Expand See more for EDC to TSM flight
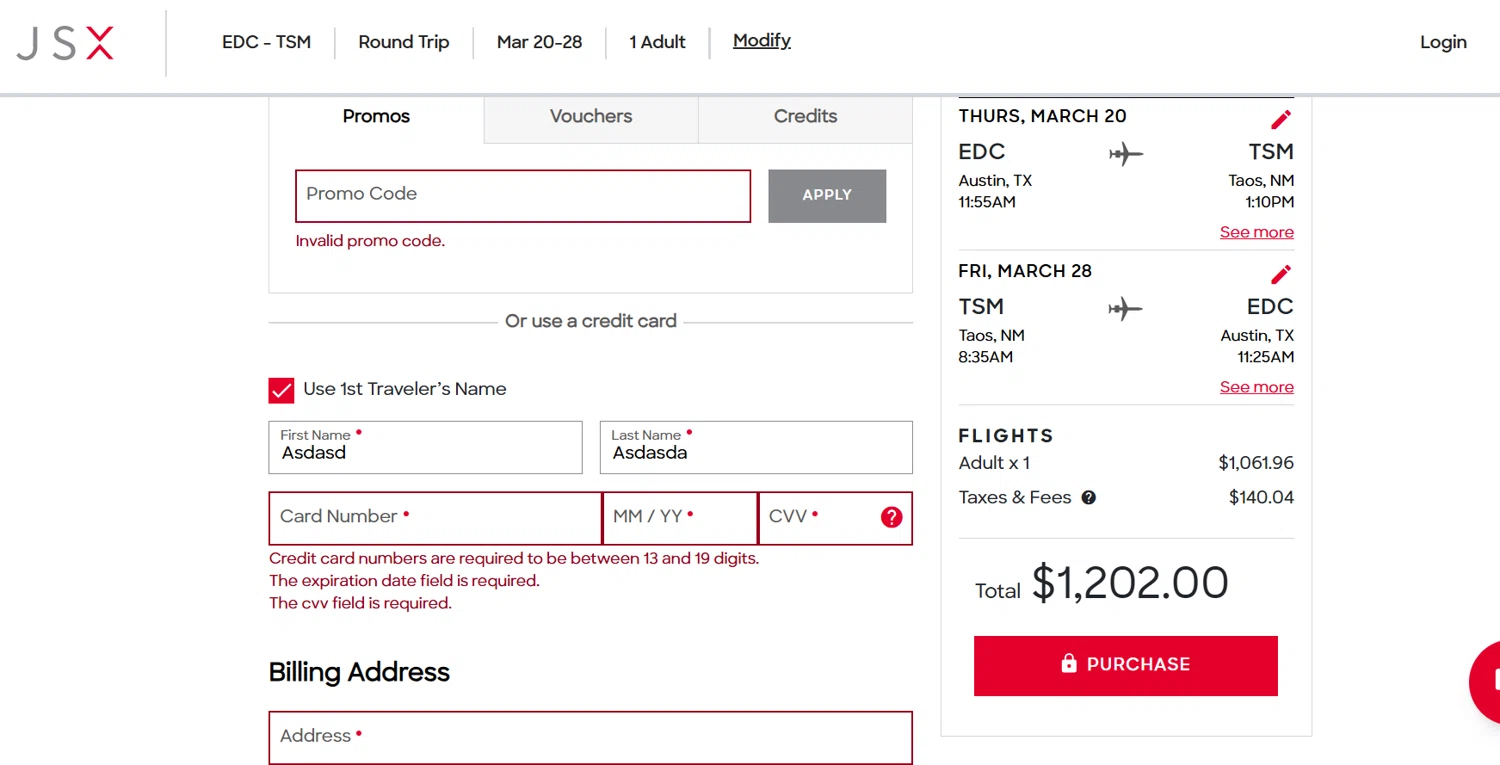 click(x=1256, y=232)
